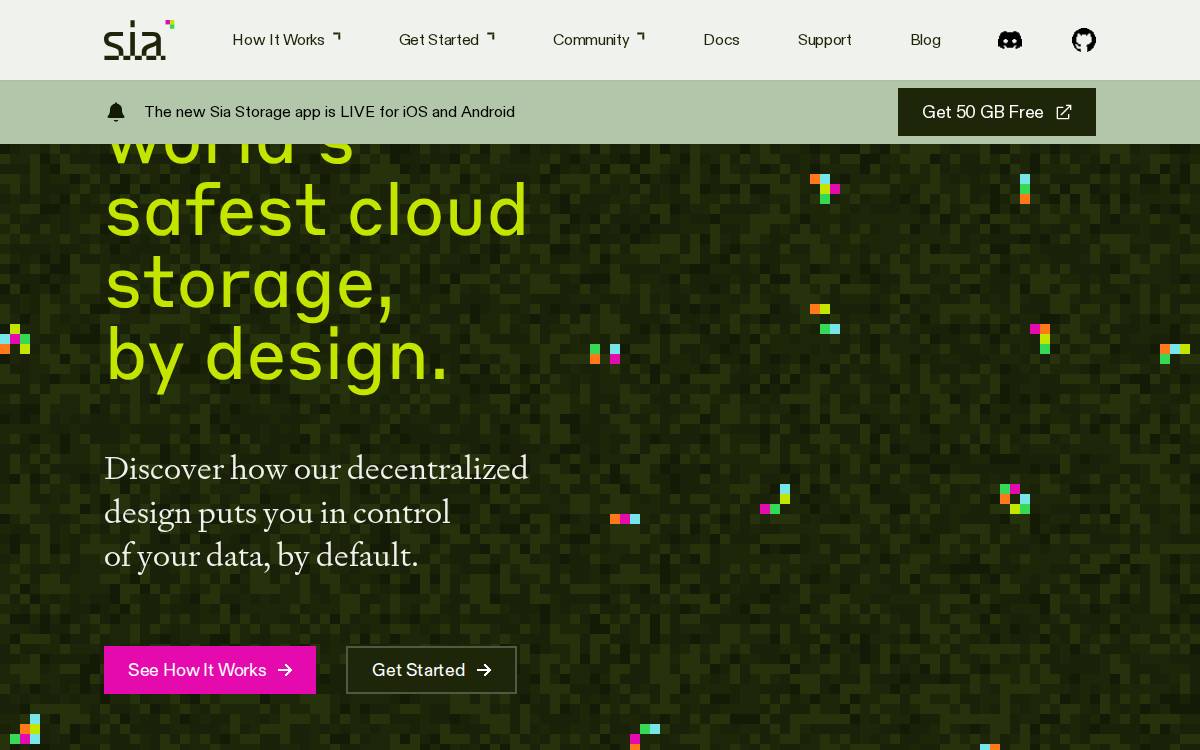Click the Sia logo in header
1200x750 pixels.
click(x=139, y=40)
